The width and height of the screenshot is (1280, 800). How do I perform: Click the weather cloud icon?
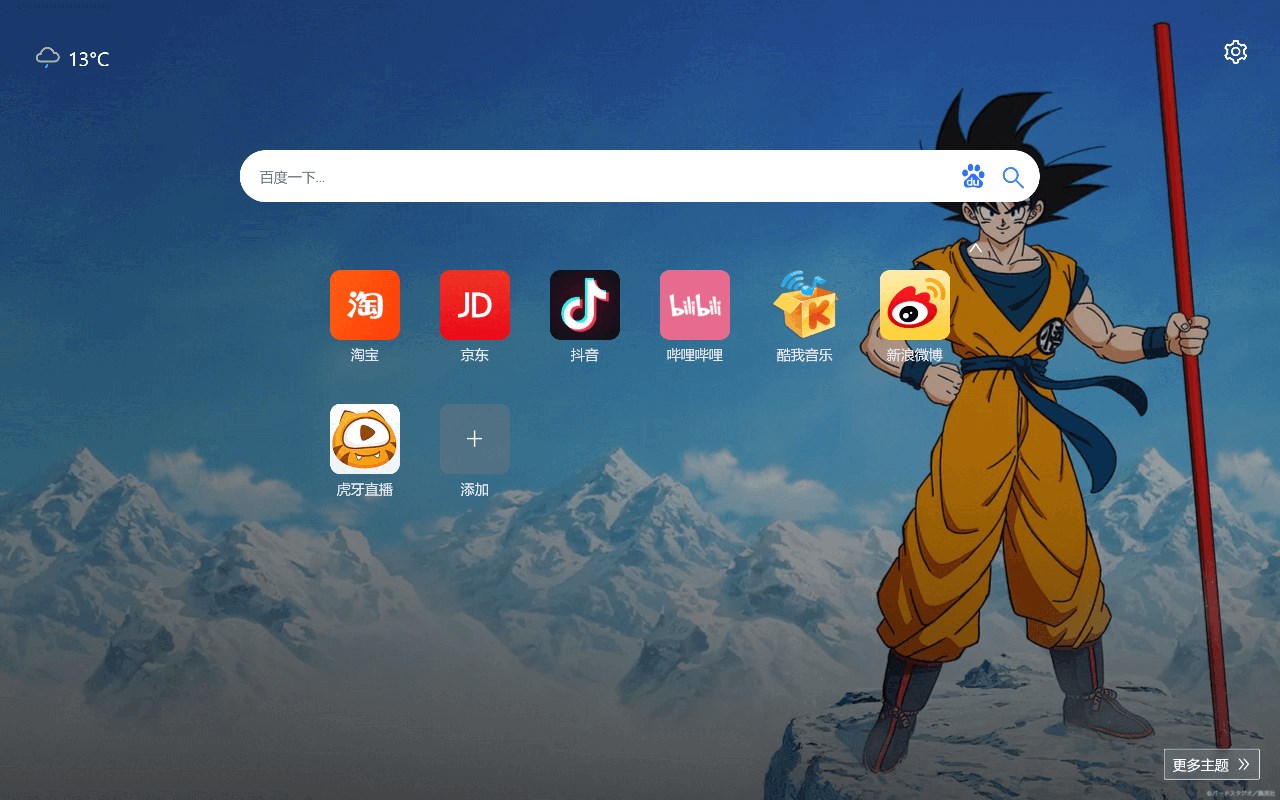47,57
